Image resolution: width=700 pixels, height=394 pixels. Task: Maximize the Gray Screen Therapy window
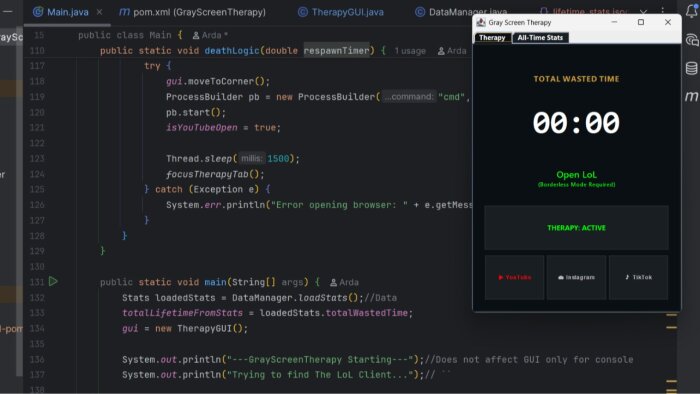coord(641,22)
